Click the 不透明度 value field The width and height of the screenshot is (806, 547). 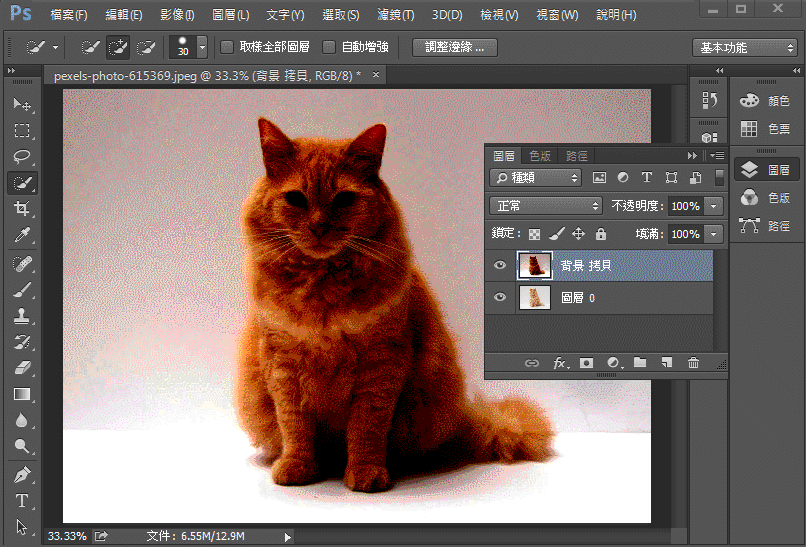(686, 206)
